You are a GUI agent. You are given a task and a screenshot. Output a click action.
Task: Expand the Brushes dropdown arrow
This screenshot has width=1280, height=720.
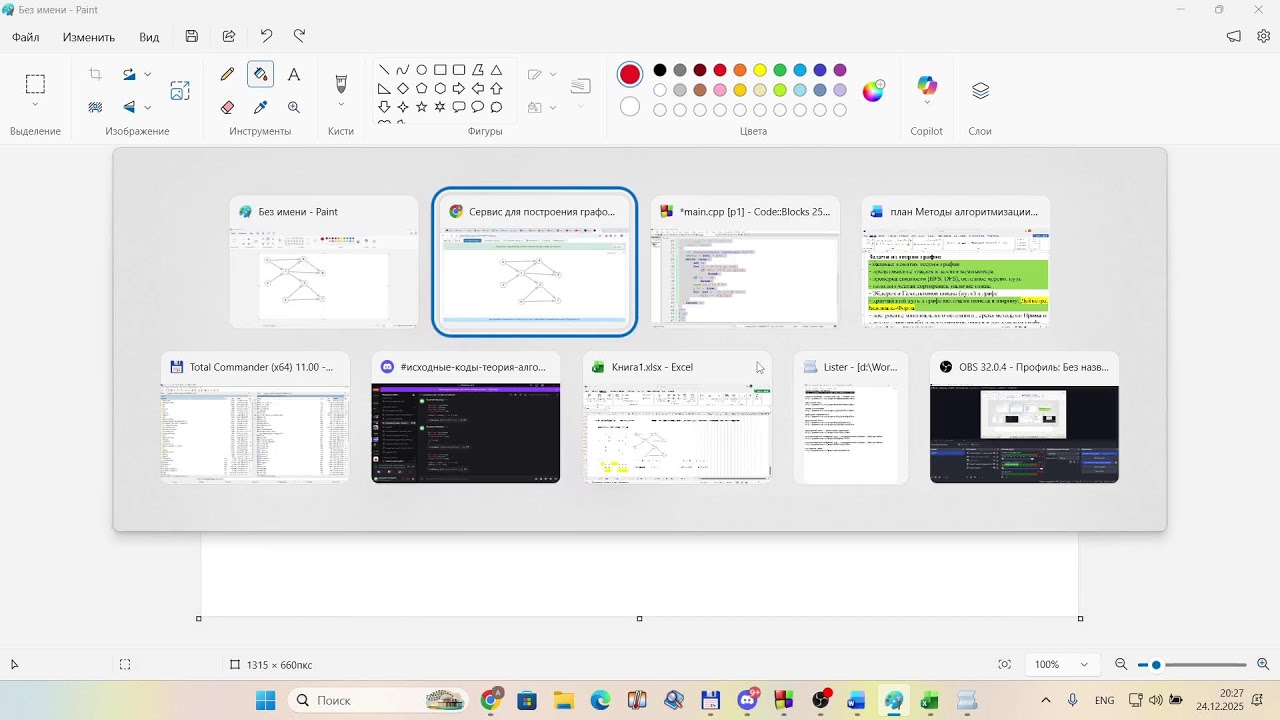341,105
